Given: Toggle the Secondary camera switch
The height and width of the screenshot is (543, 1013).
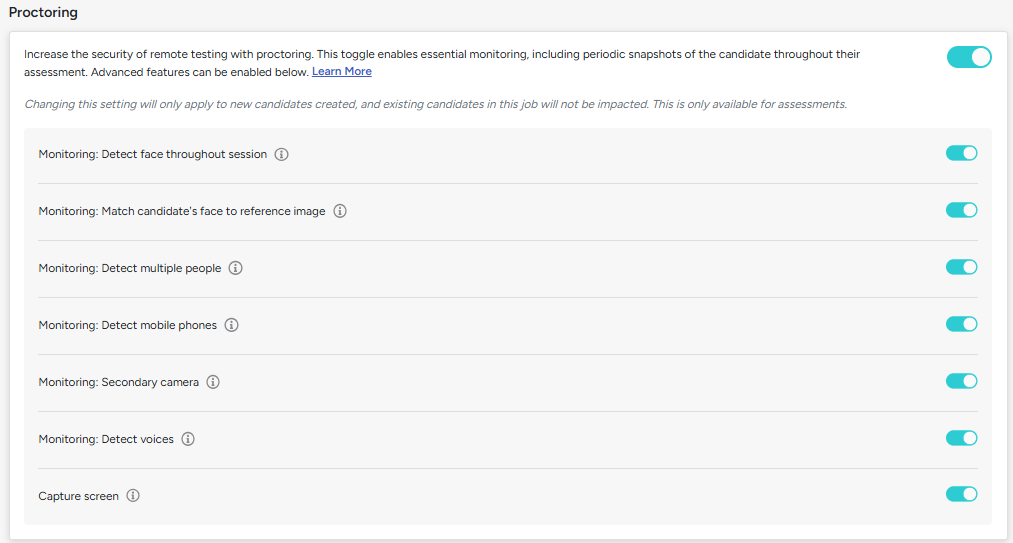Looking at the screenshot, I should click(961, 381).
